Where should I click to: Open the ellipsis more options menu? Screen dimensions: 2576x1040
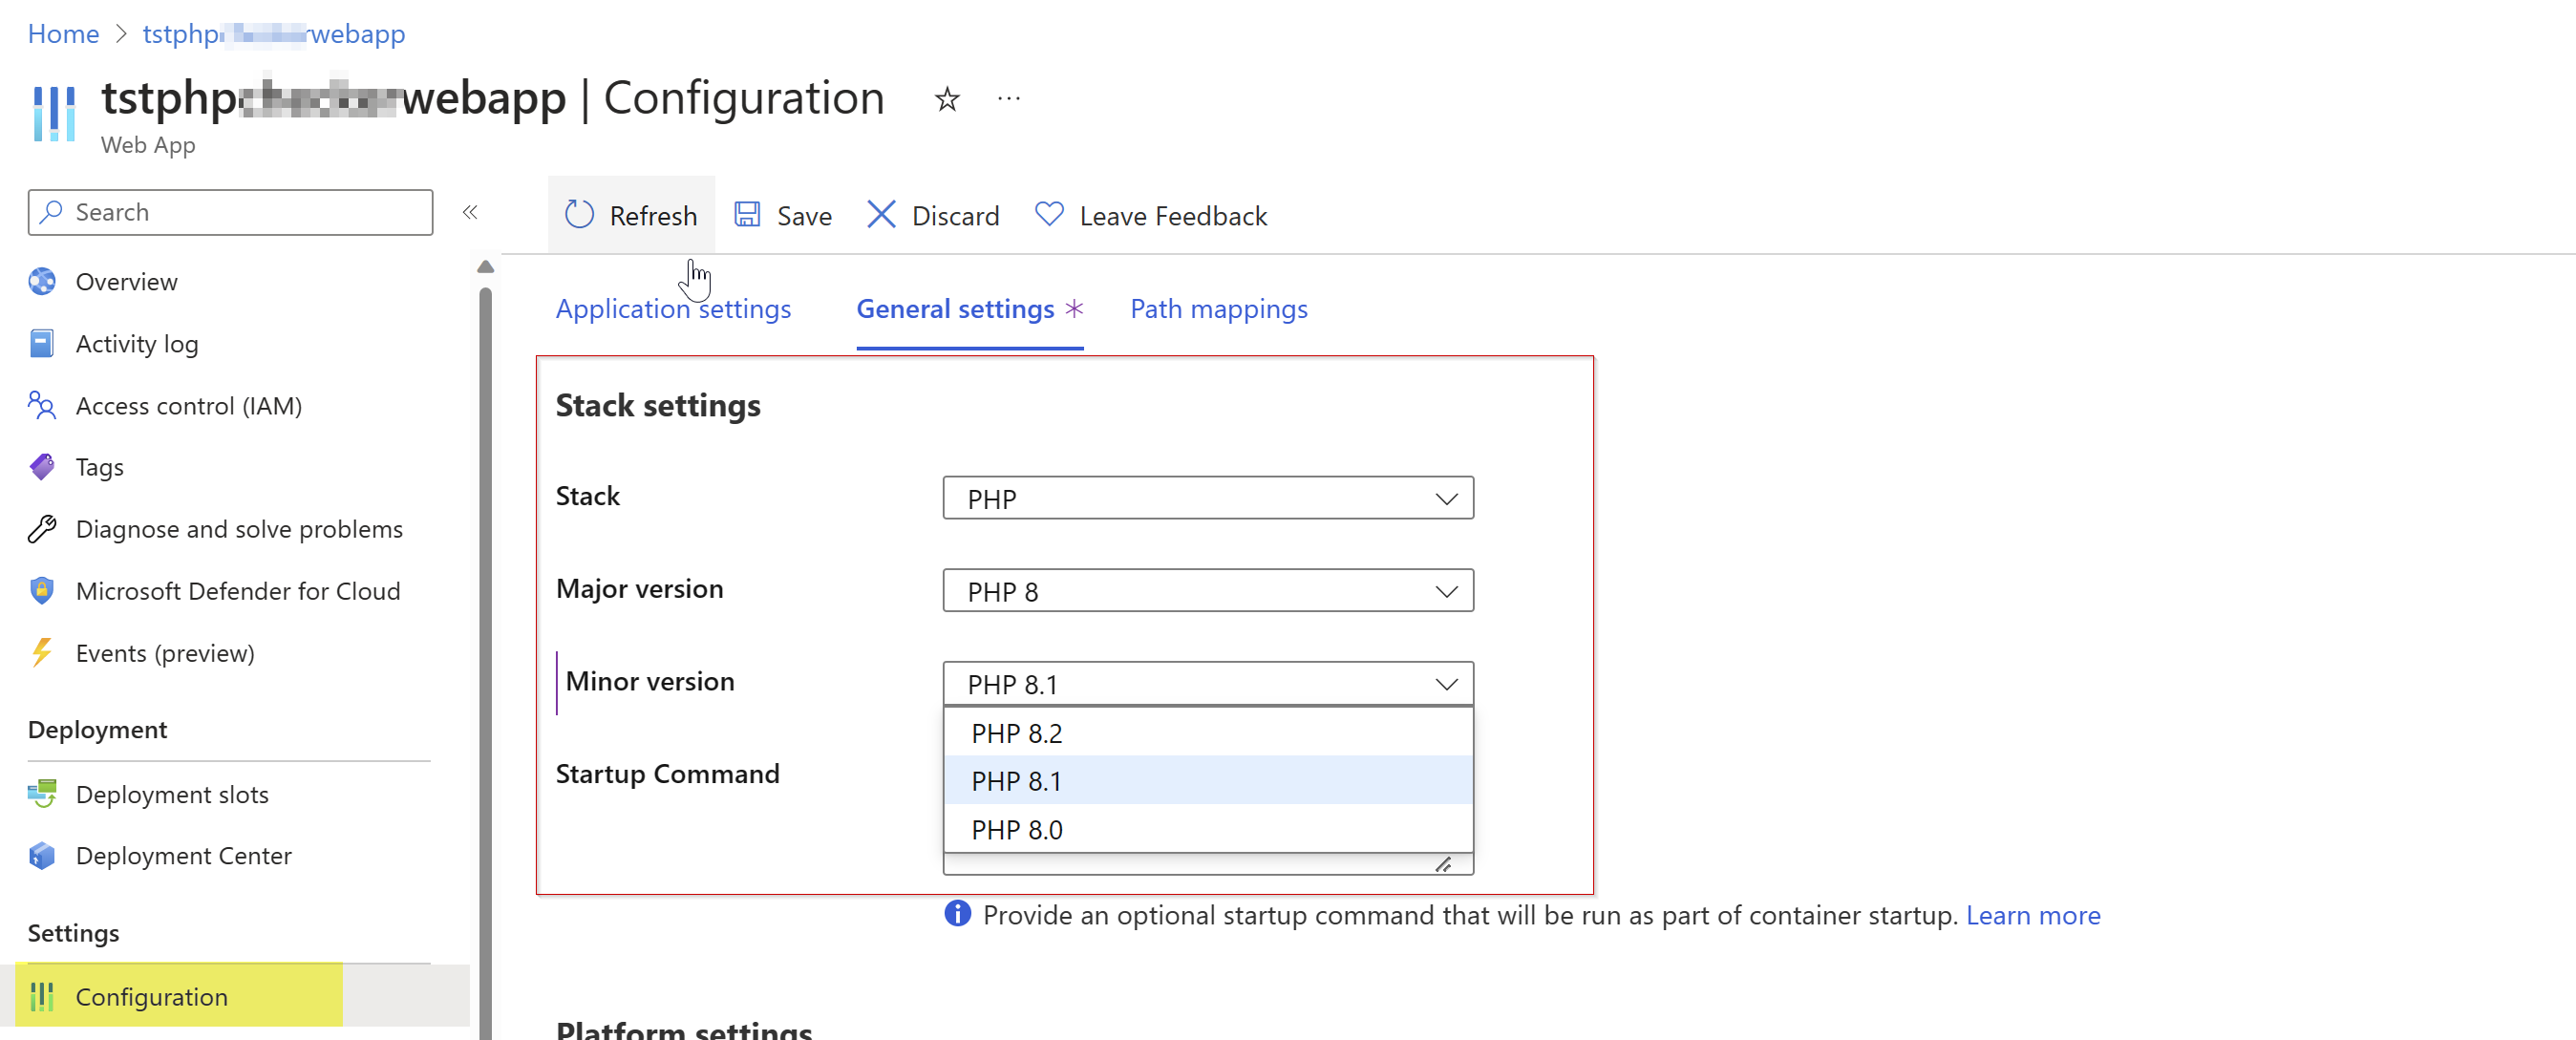(1008, 99)
